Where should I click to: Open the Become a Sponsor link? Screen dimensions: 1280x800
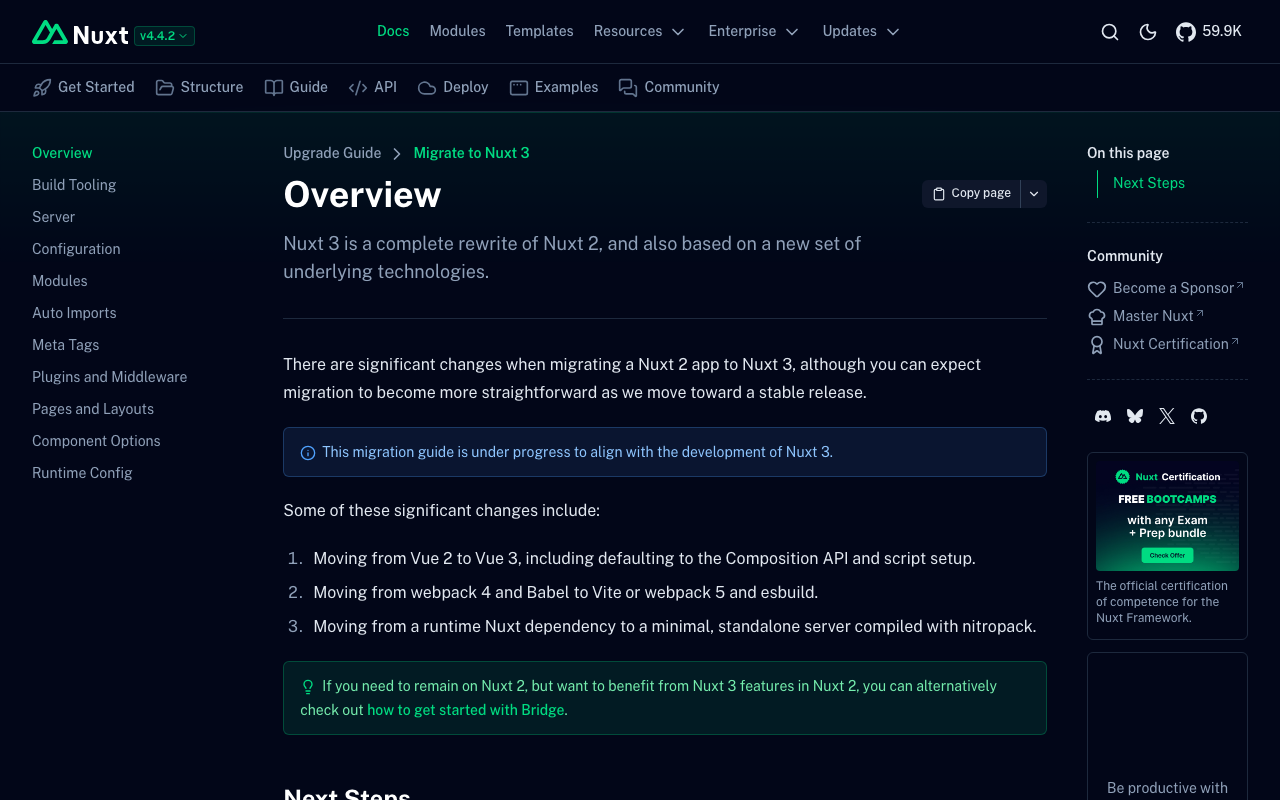[1173, 288]
